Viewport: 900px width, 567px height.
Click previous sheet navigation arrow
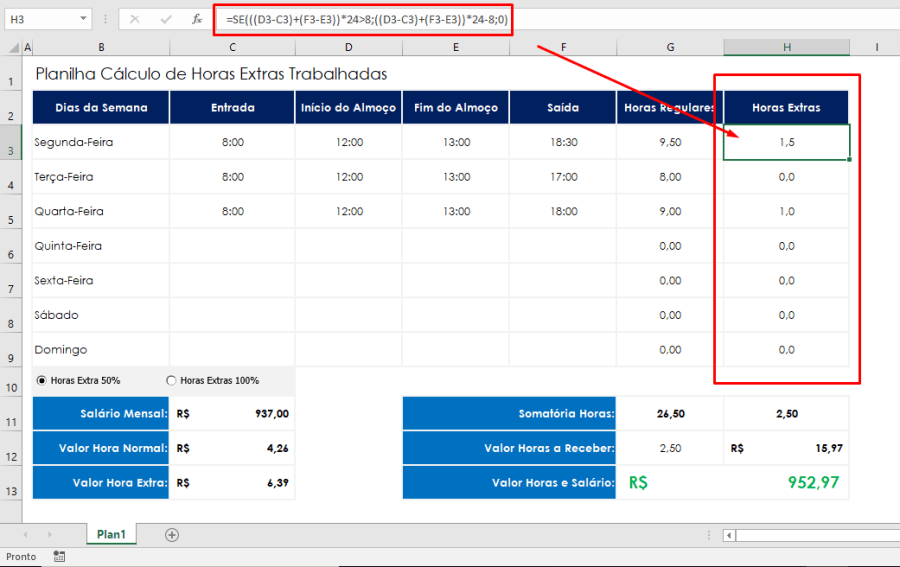click(x=25, y=534)
